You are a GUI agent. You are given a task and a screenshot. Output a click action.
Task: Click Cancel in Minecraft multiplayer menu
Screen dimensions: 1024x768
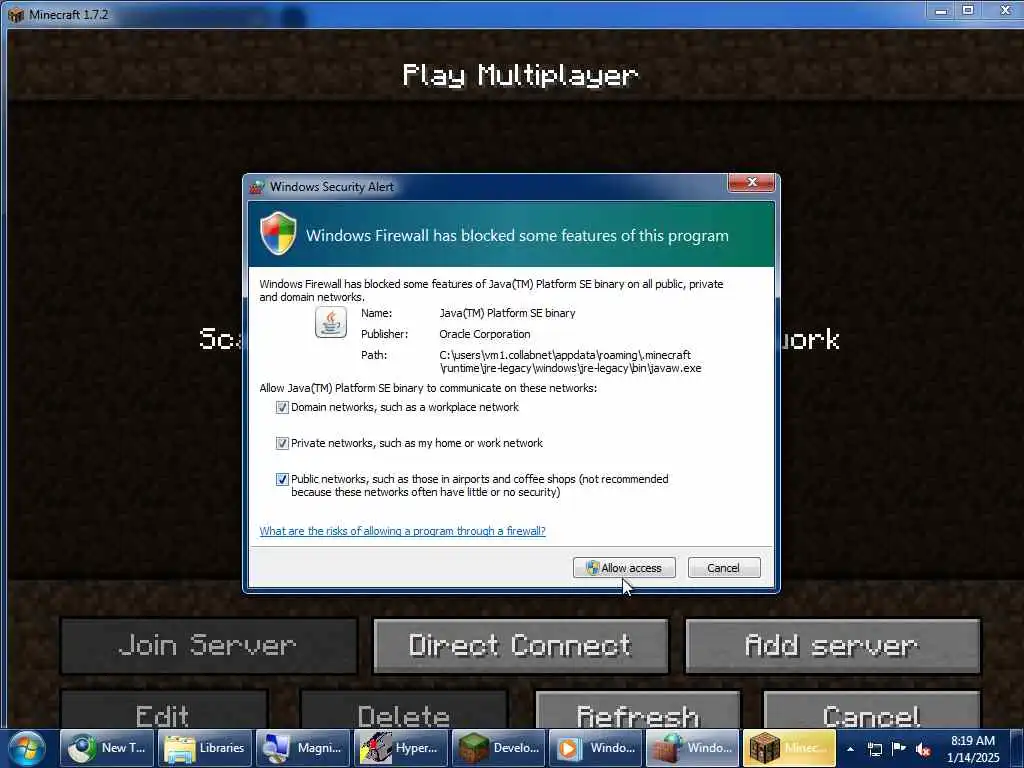(871, 710)
